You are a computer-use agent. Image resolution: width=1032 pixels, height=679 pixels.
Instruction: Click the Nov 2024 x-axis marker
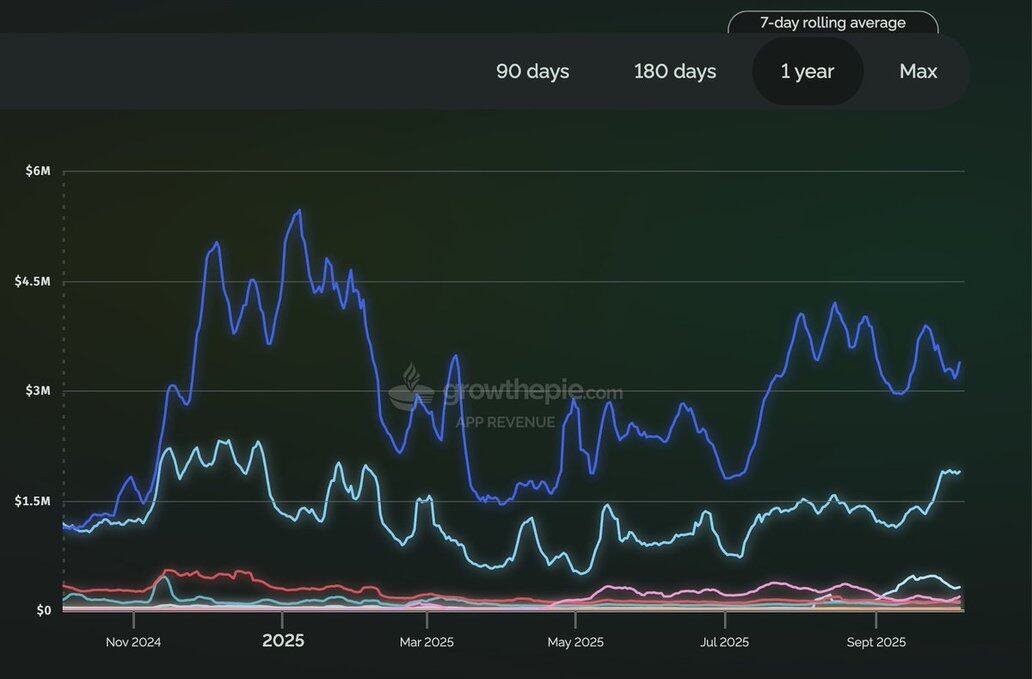tap(133, 642)
